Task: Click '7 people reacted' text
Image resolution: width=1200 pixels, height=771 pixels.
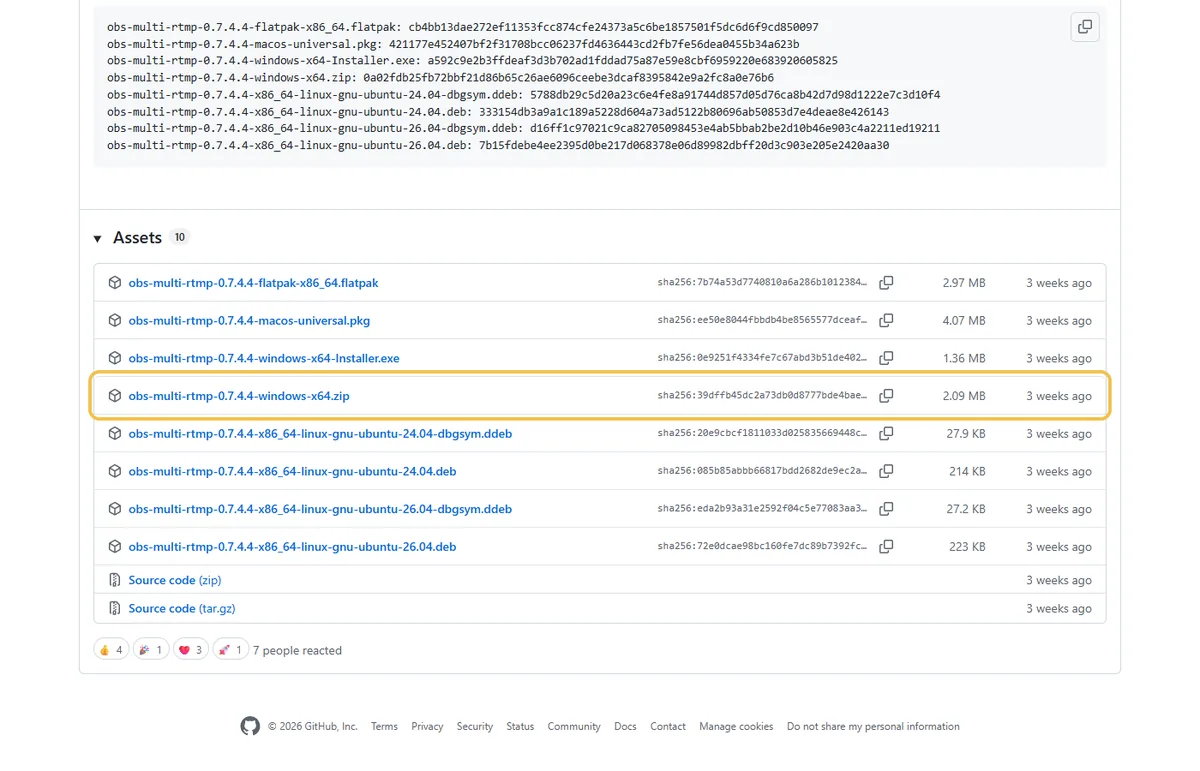Action: [297, 651]
